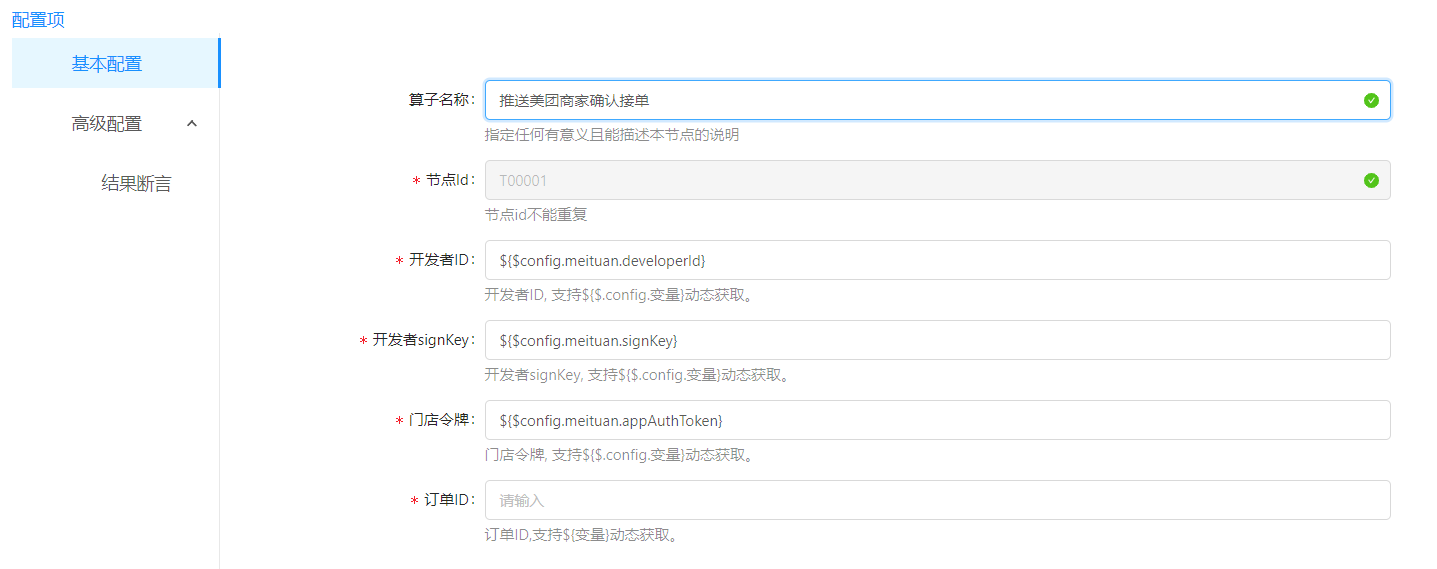The width and height of the screenshot is (1437, 569).
Task: Click the 门店令牌 field label
Action: (440, 420)
